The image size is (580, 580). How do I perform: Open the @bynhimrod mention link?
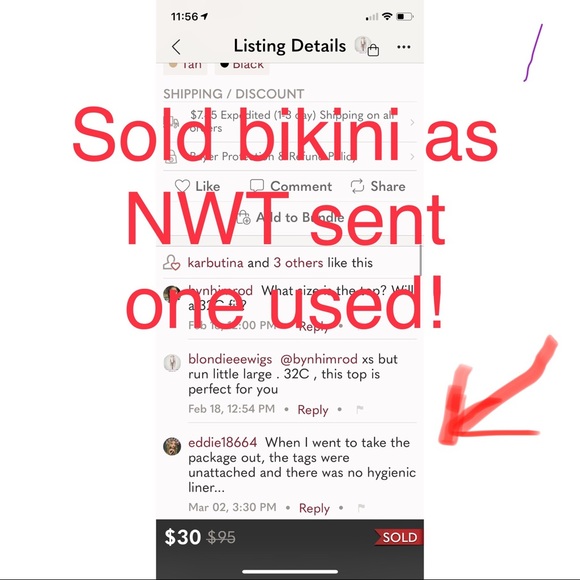pyautogui.click(x=319, y=359)
